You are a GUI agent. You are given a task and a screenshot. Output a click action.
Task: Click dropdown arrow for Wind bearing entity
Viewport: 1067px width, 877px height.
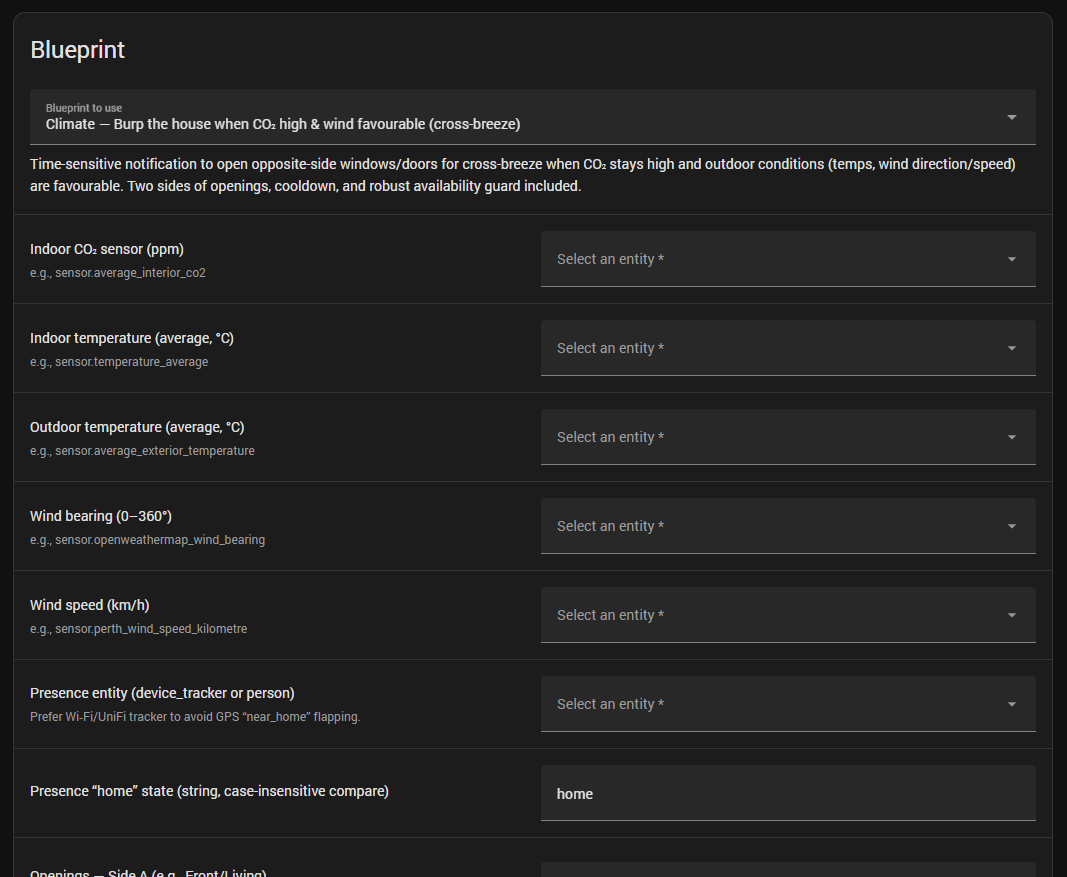click(1011, 526)
